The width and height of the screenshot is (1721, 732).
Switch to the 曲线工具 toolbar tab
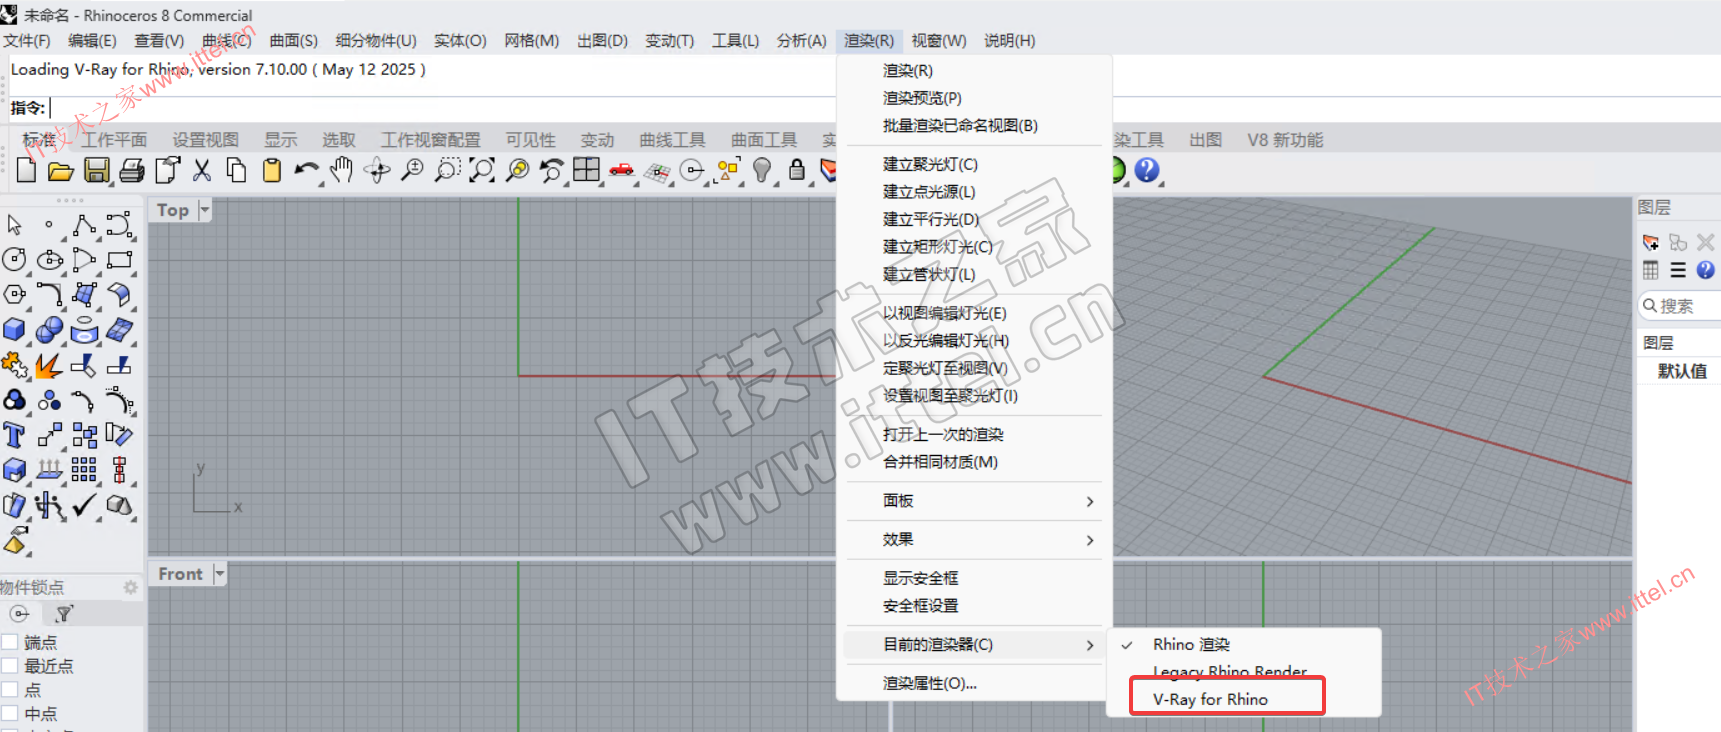point(672,140)
